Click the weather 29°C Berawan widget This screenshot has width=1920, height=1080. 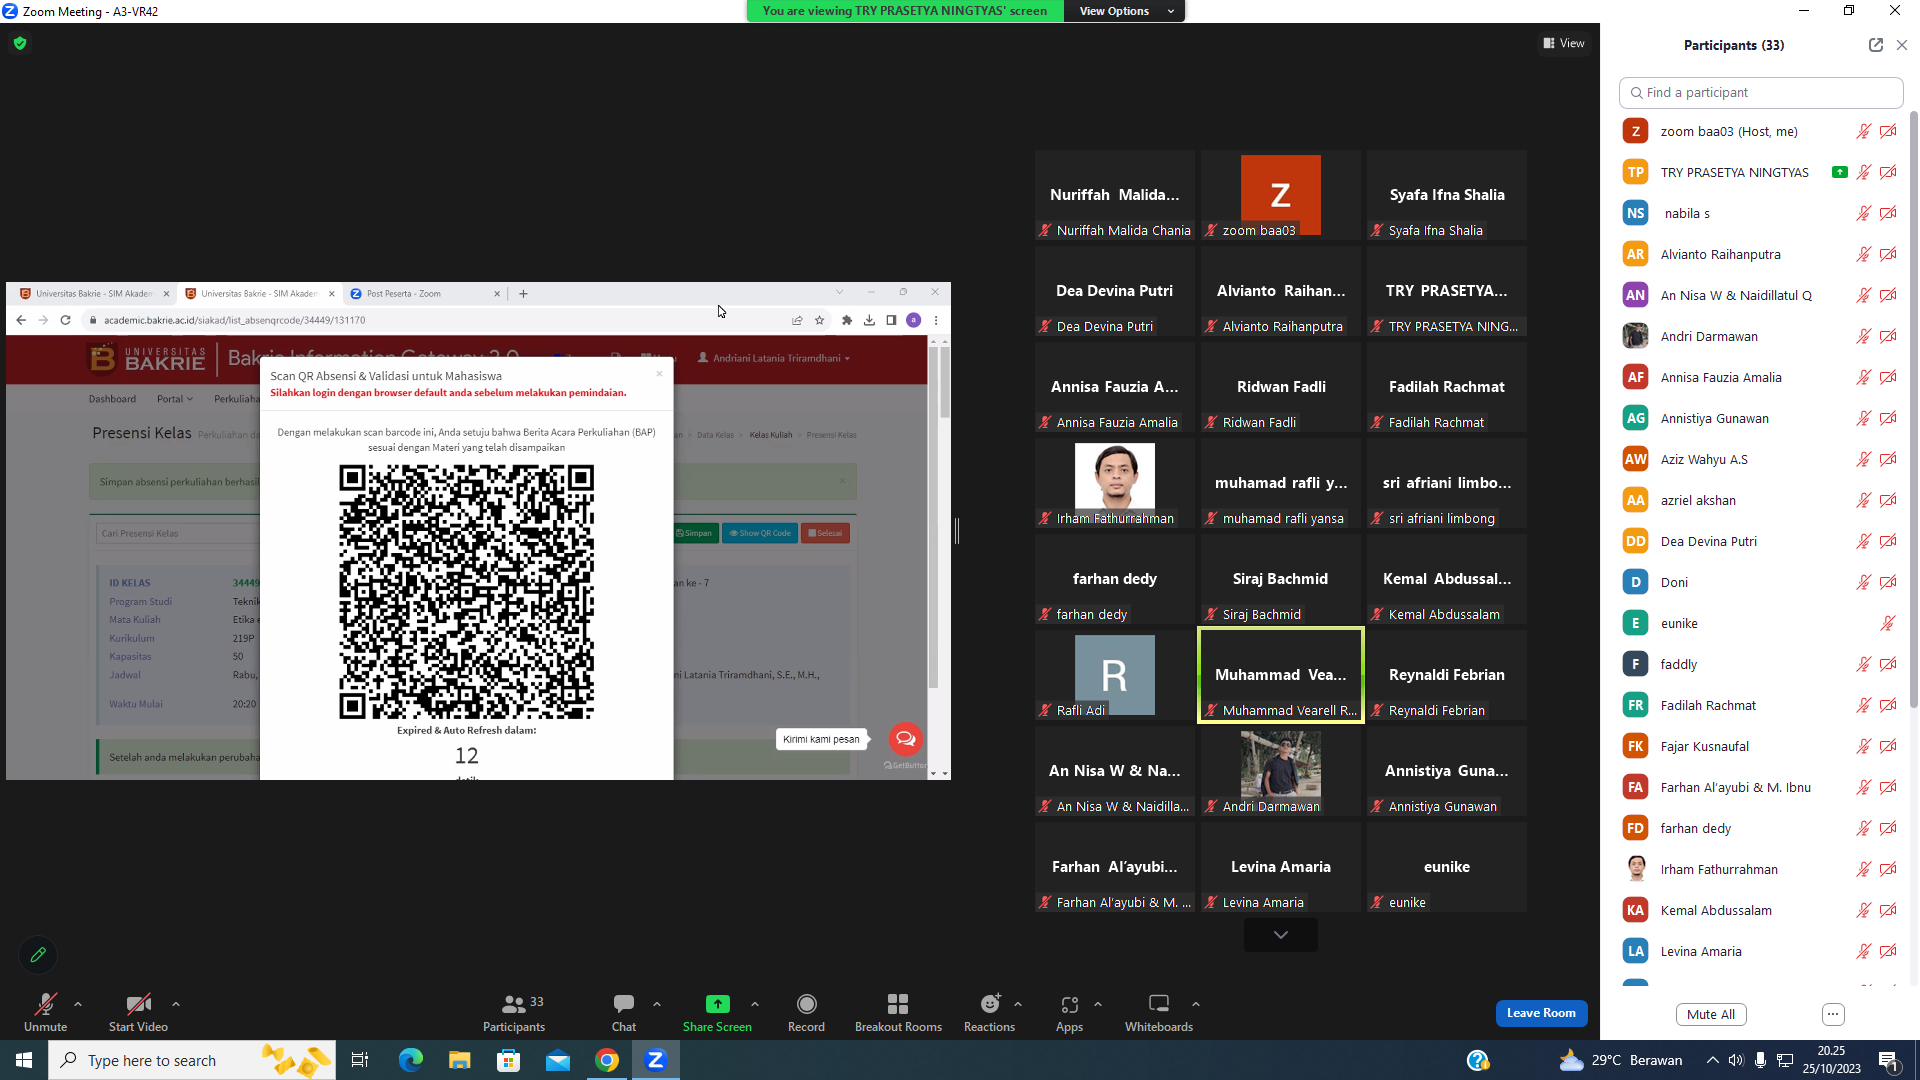[1621, 1060]
